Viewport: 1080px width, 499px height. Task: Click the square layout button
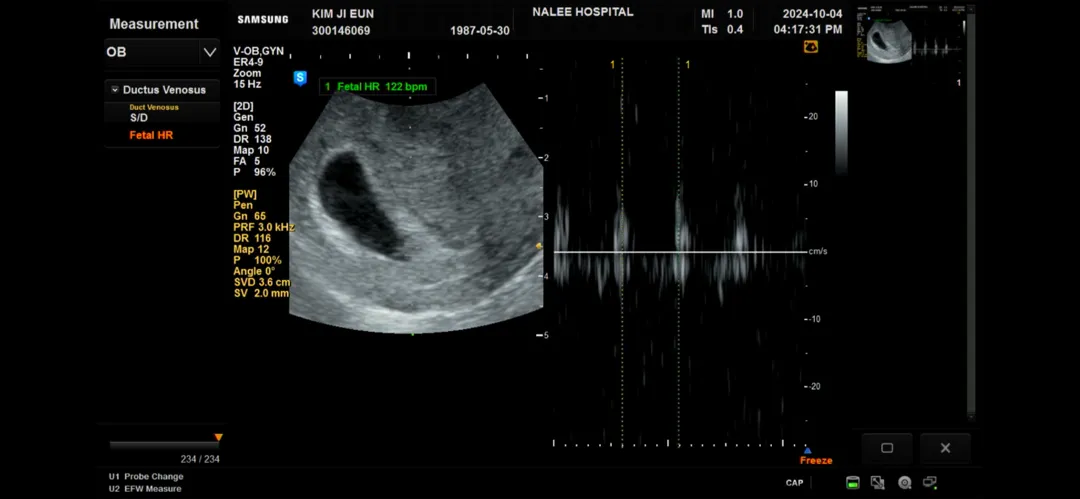click(x=887, y=448)
